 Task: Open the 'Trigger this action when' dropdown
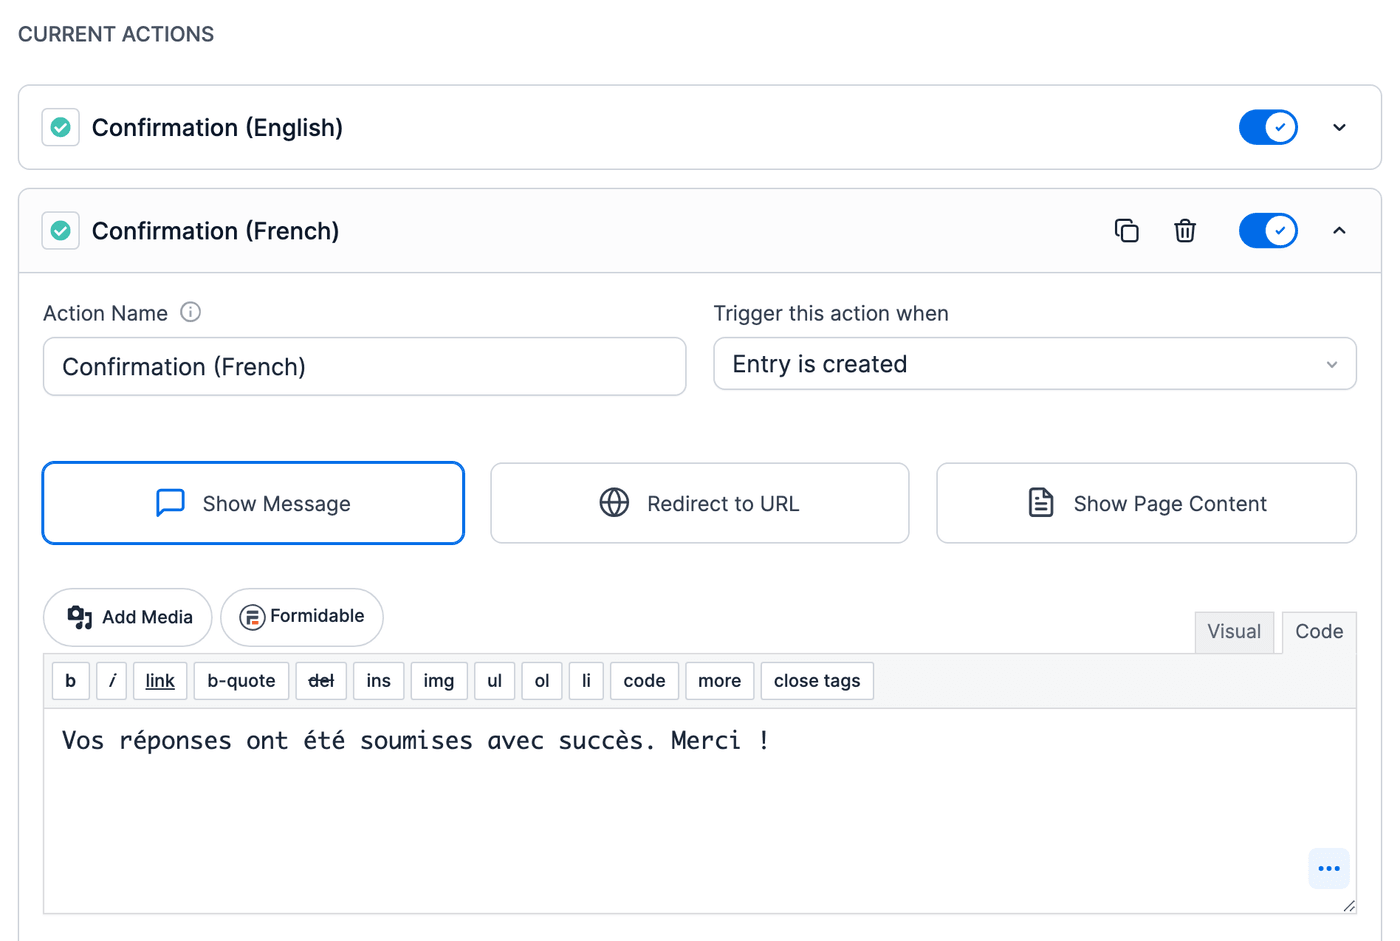point(1035,364)
